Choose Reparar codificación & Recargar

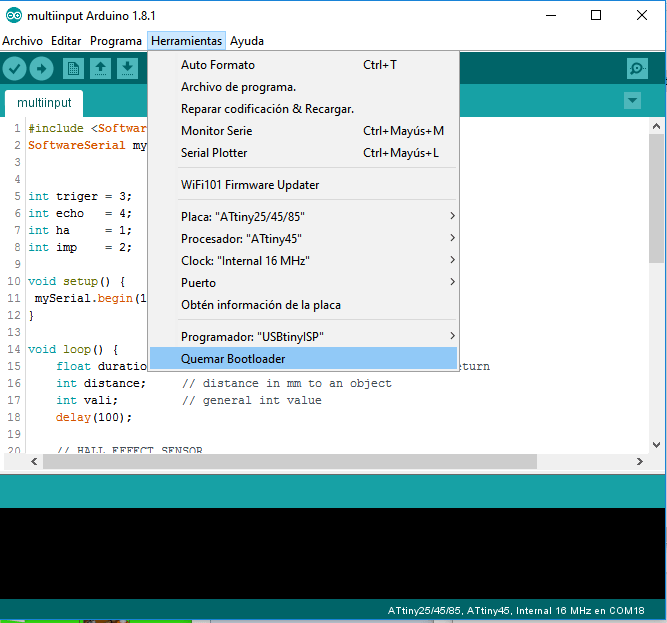pos(303,109)
